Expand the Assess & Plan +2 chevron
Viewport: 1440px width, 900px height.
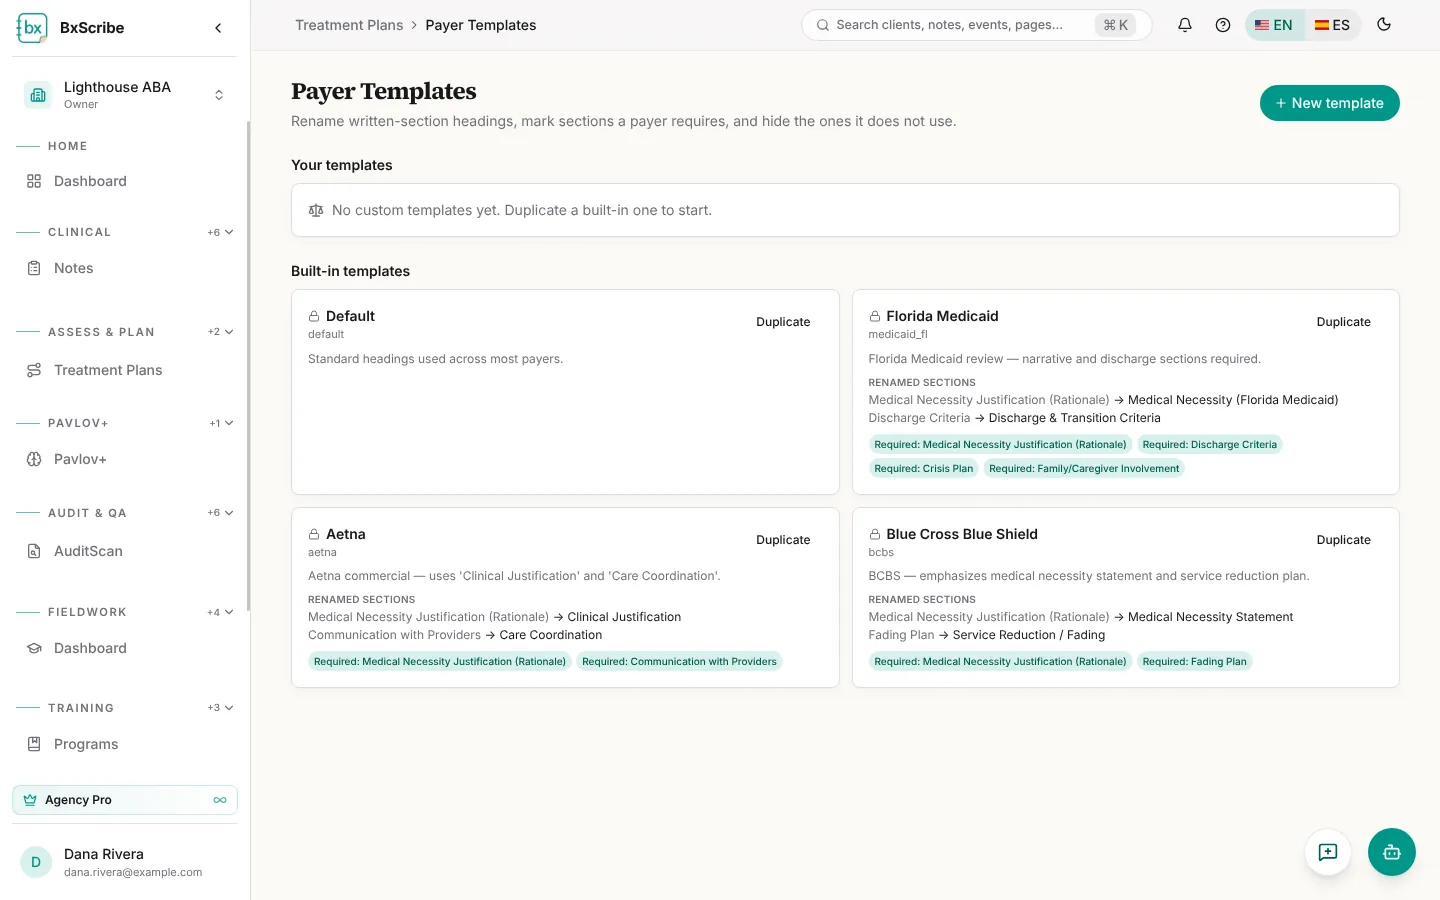221,332
